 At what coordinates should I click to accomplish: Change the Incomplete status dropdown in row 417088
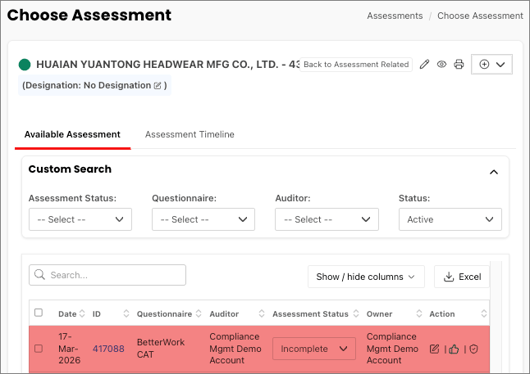pyautogui.click(x=314, y=349)
